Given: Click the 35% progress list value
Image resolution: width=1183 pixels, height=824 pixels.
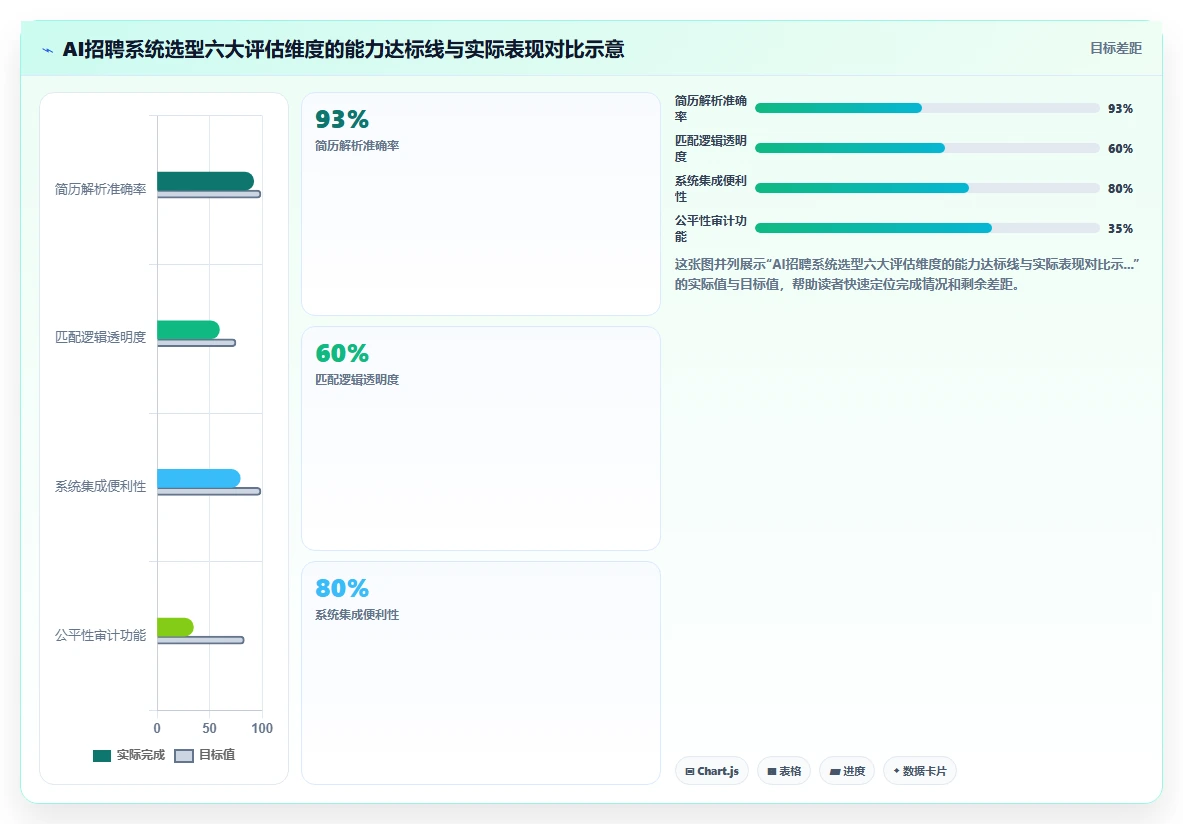Looking at the screenshot, I should [1120, 229].
